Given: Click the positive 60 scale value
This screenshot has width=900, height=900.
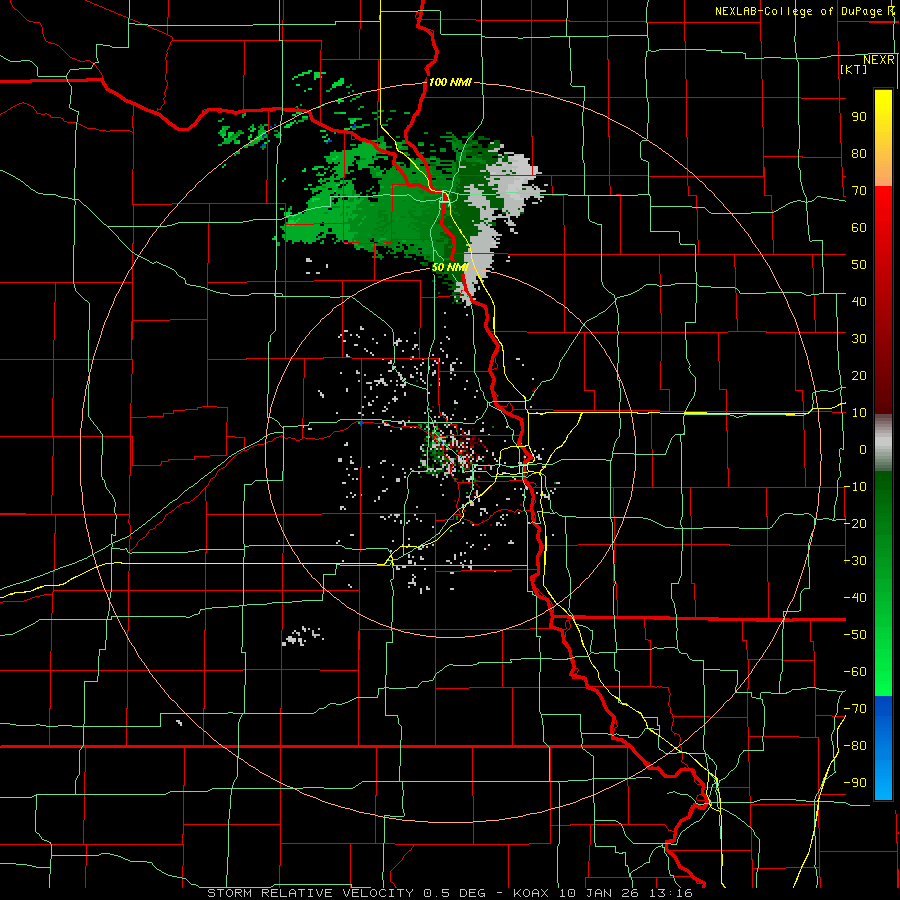Looking at the screenshot, I should click(859, 227).
